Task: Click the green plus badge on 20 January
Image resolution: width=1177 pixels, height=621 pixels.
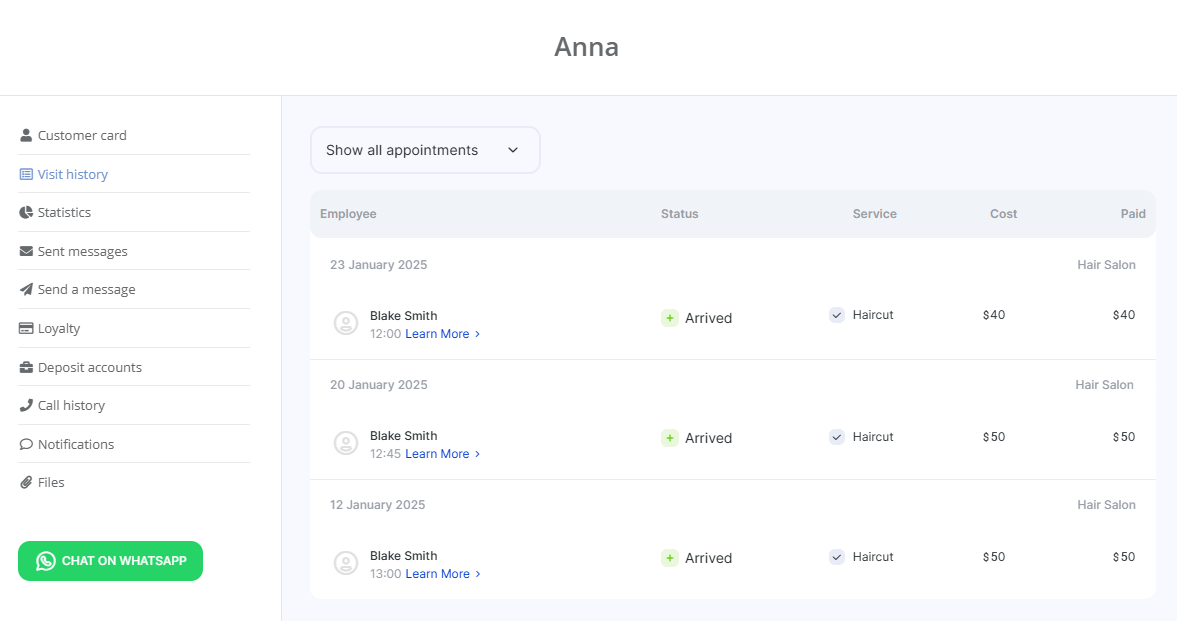Action: tap(669, 438)
